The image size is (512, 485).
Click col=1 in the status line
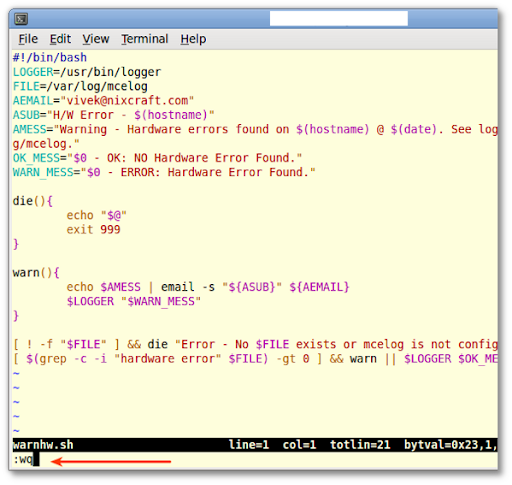coord(299,445)
